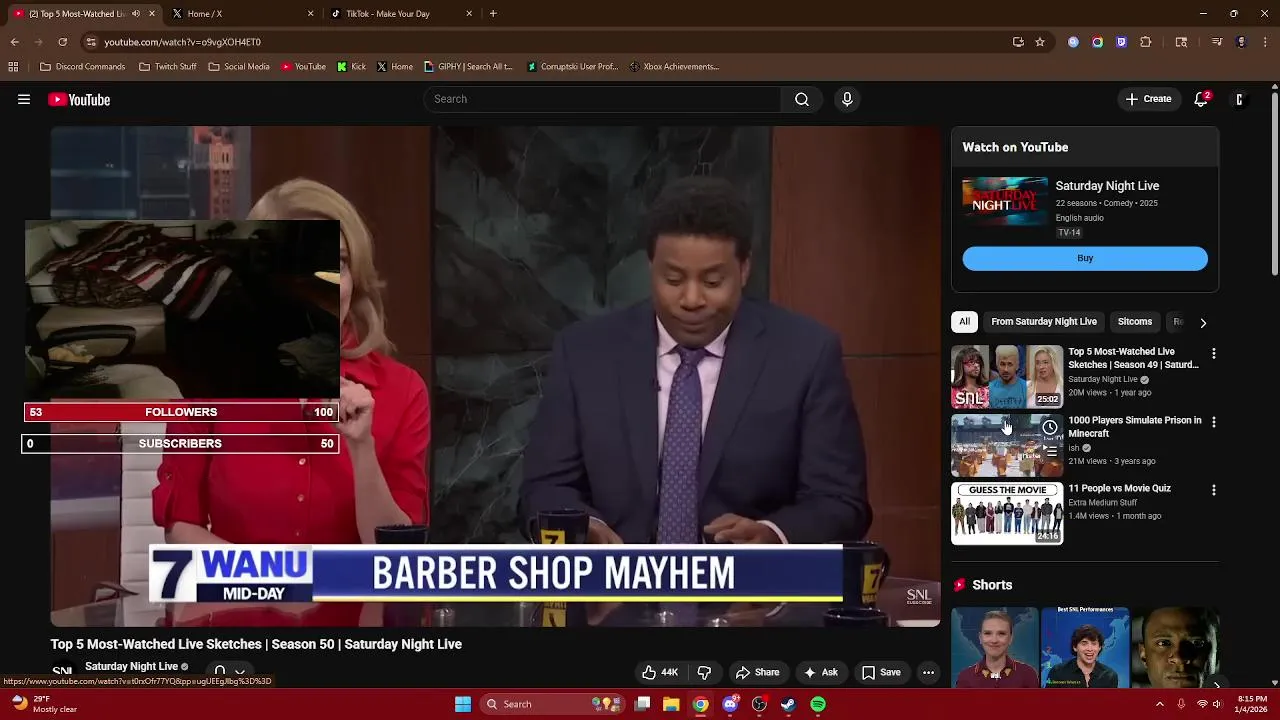
Task: Open Top 5 Season 49 video thumbnail
Action: 1007,377
